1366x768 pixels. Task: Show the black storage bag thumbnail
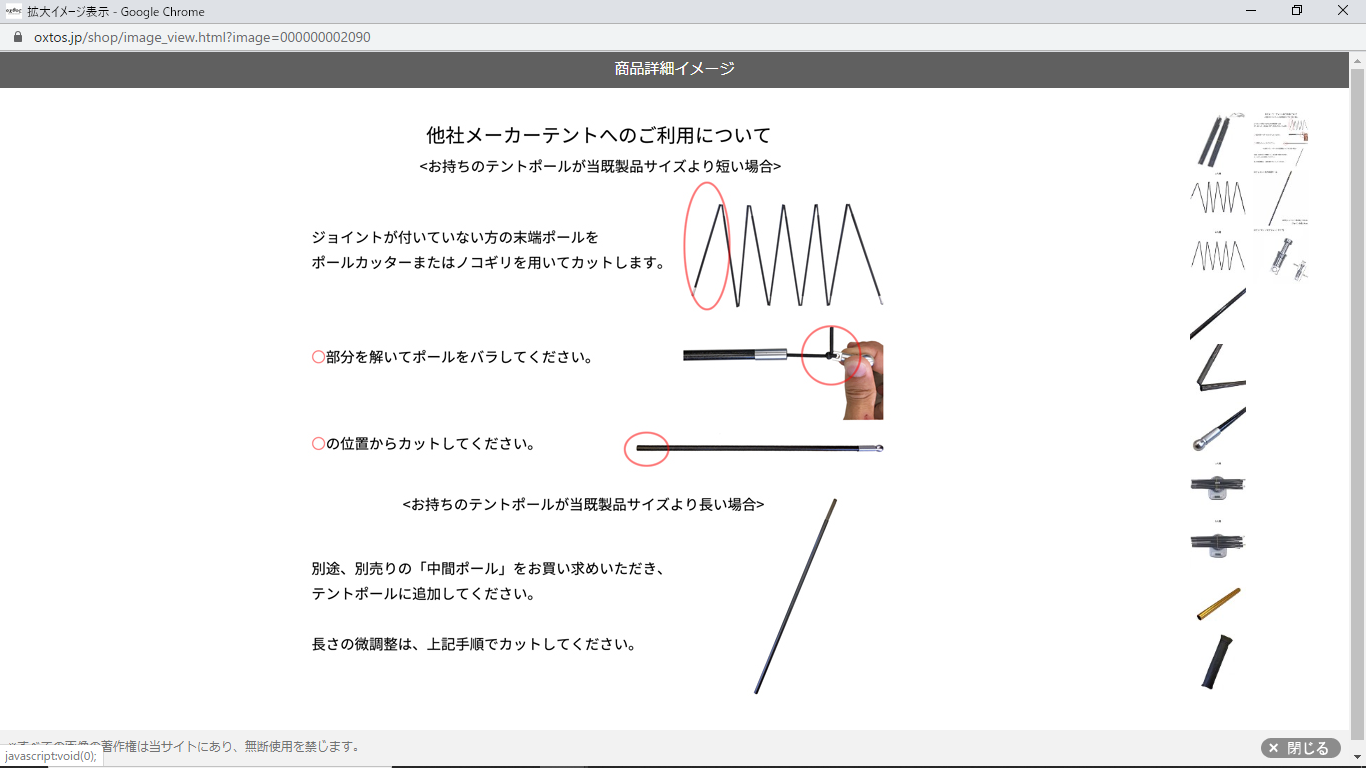coord(1217,661)
